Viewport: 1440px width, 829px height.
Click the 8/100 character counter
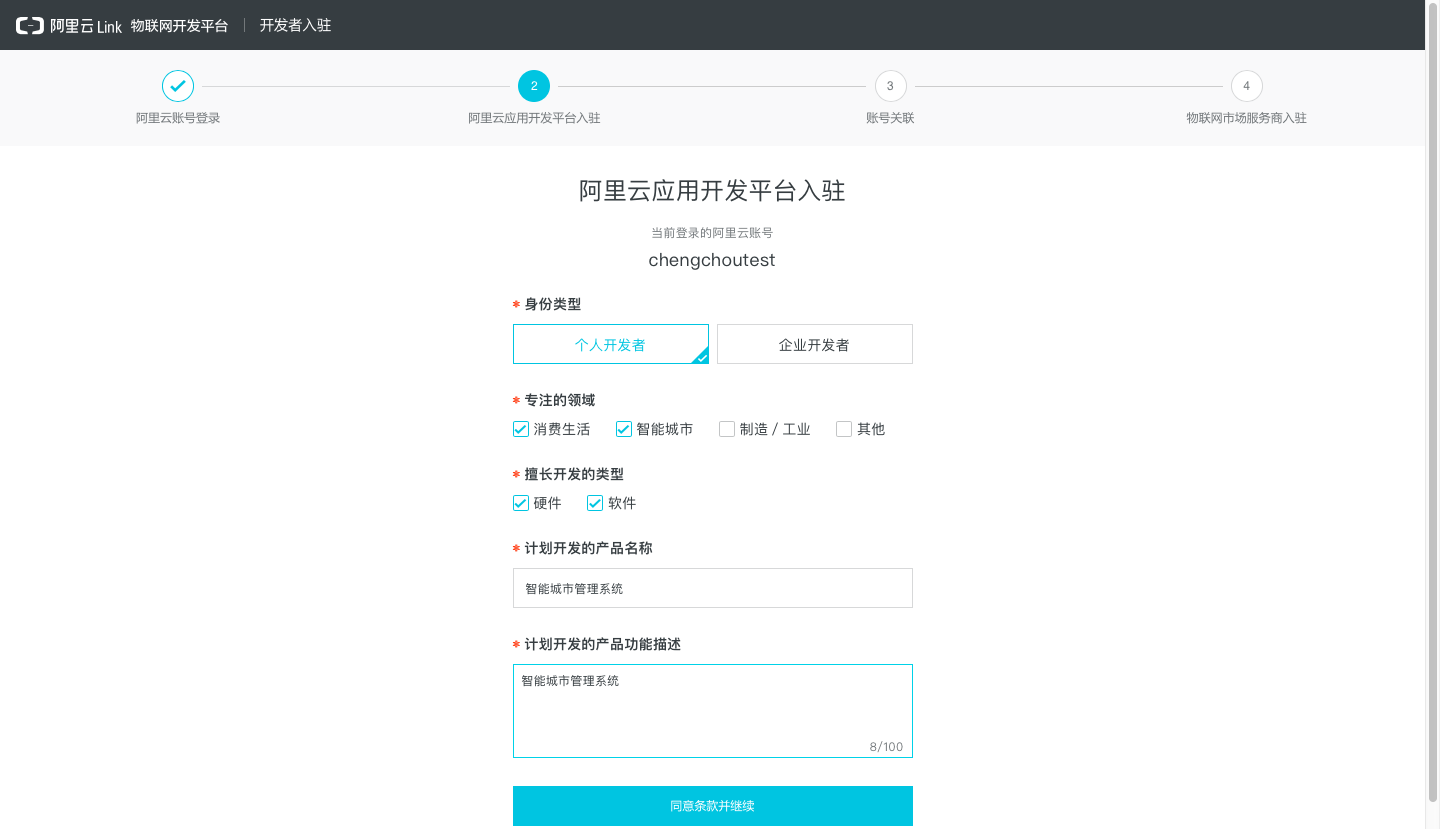click(886, 747)
